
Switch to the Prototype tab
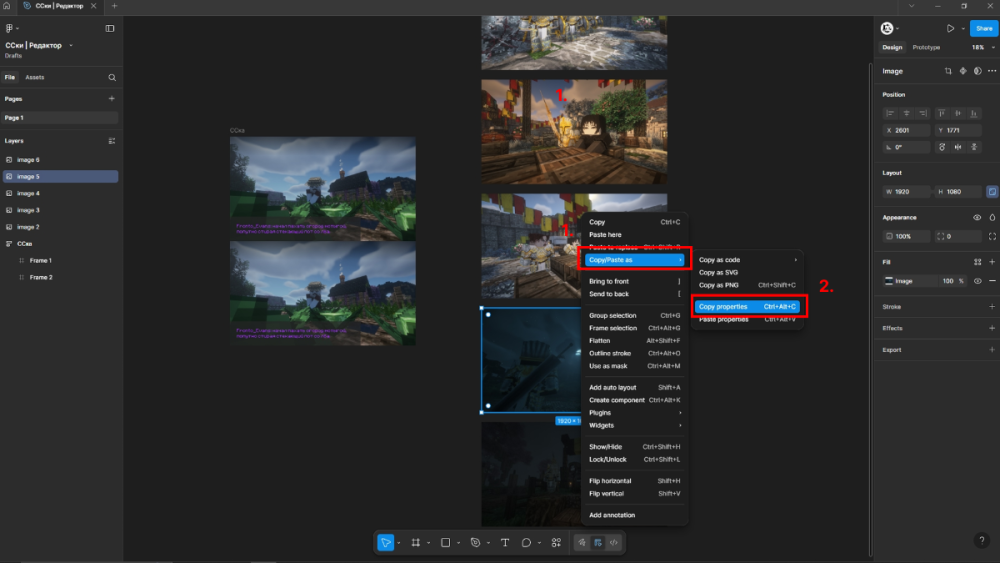pos(926,47)
